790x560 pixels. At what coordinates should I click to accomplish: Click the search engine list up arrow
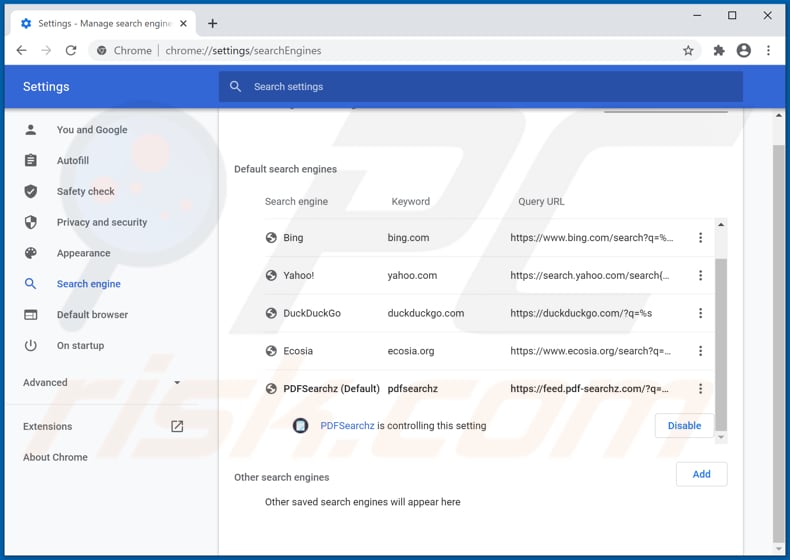pos(721,225)
